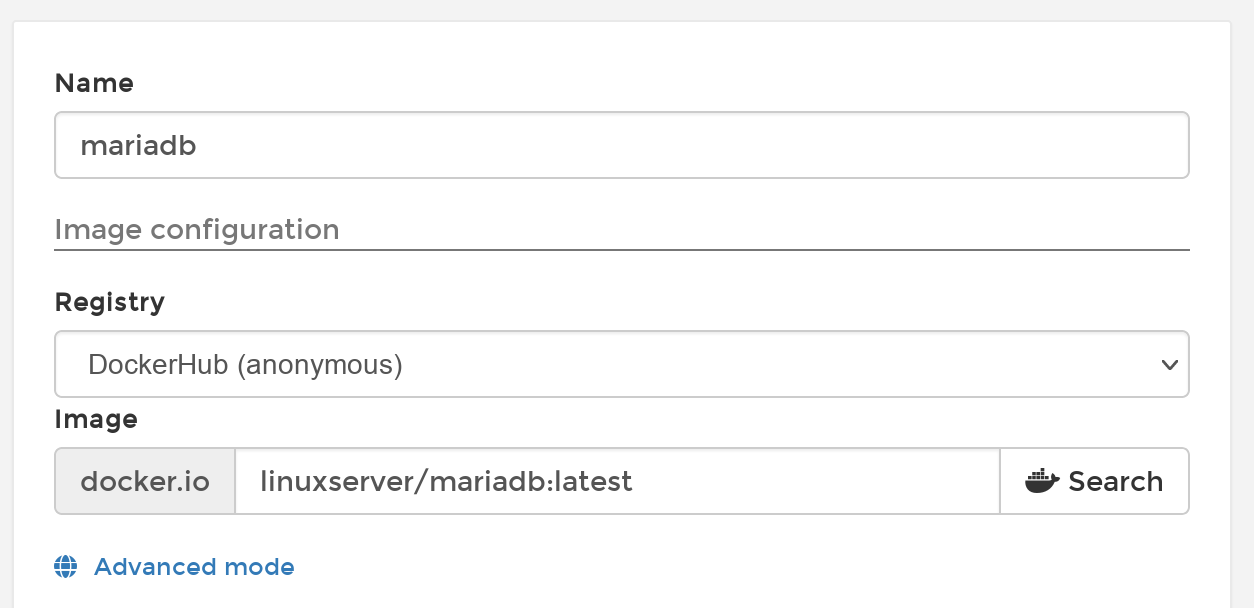Image resolution: width=1254 pixels, height=608 pixels.
Task: Click the Name field label
Action: [94, 83]
